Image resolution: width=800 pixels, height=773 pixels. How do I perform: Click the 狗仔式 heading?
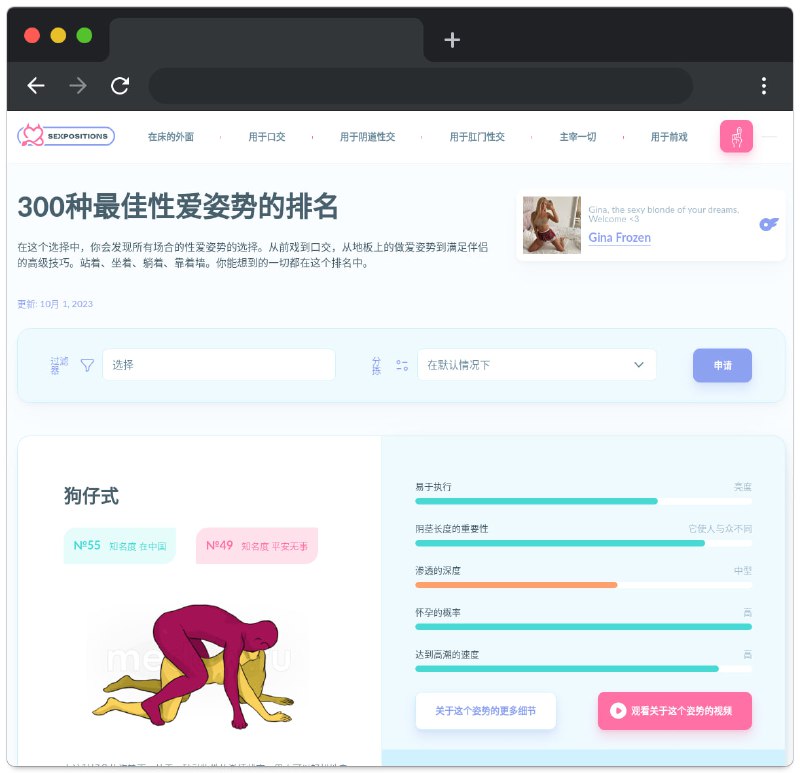(91, 496)
